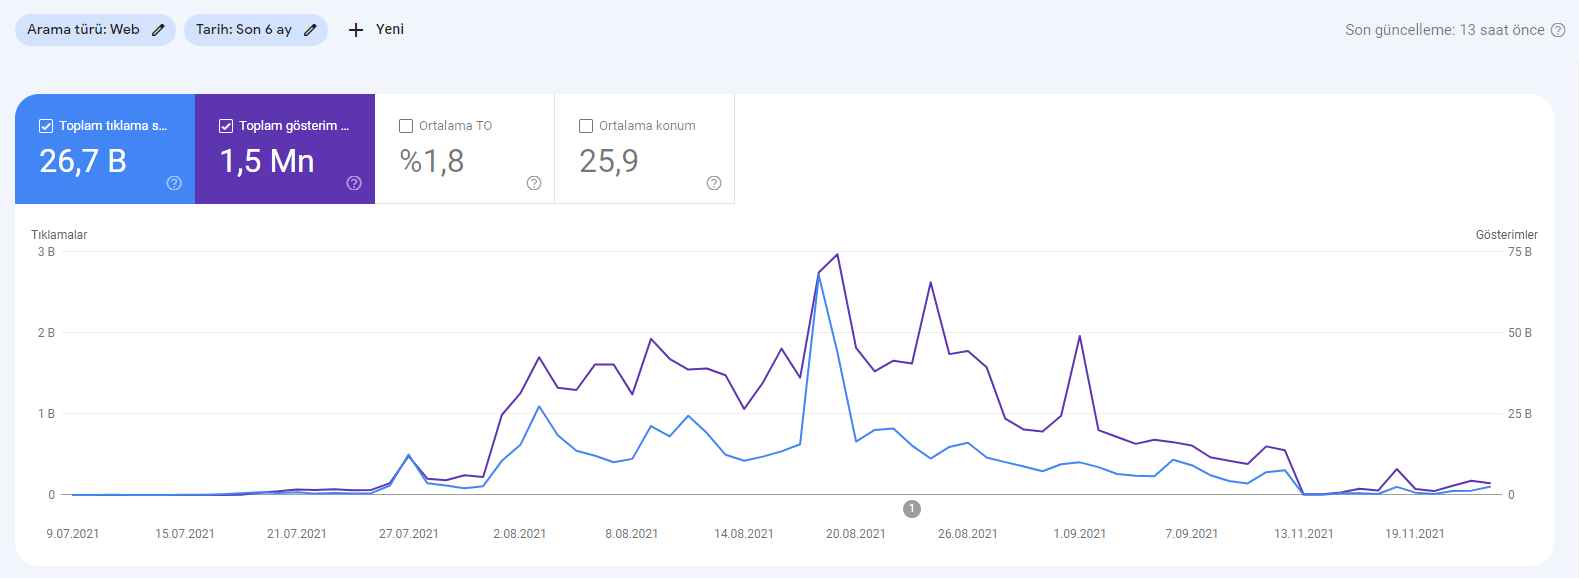Open the Arama türü: Web filter chip
1579x578 pixels.
point(95,30)
